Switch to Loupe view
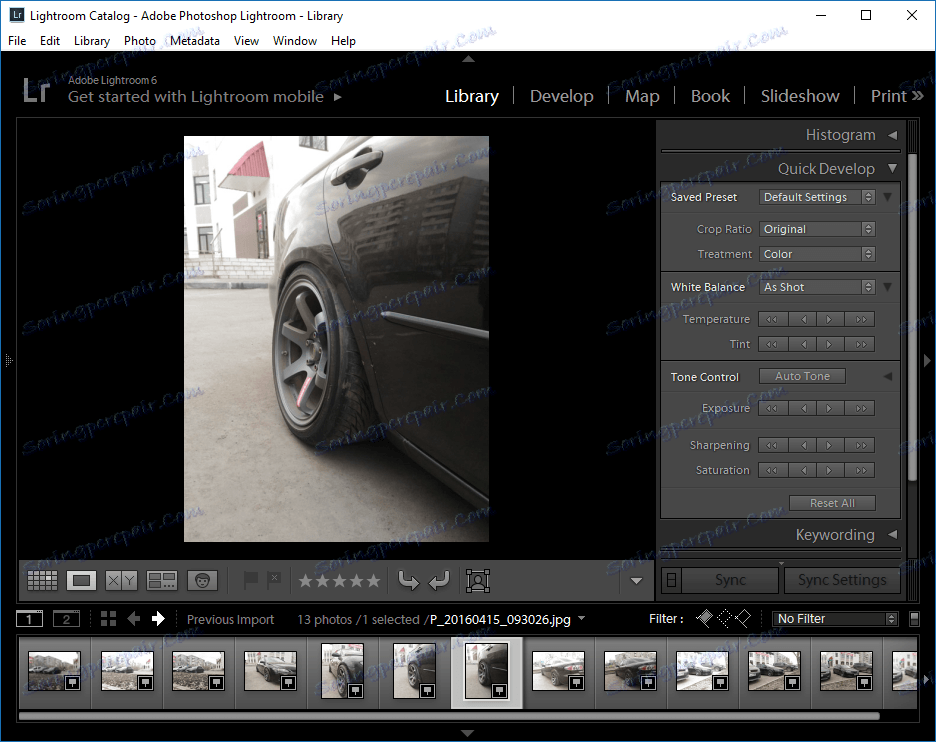The width and height of the screenshot is (936, 742). point(81,580)
